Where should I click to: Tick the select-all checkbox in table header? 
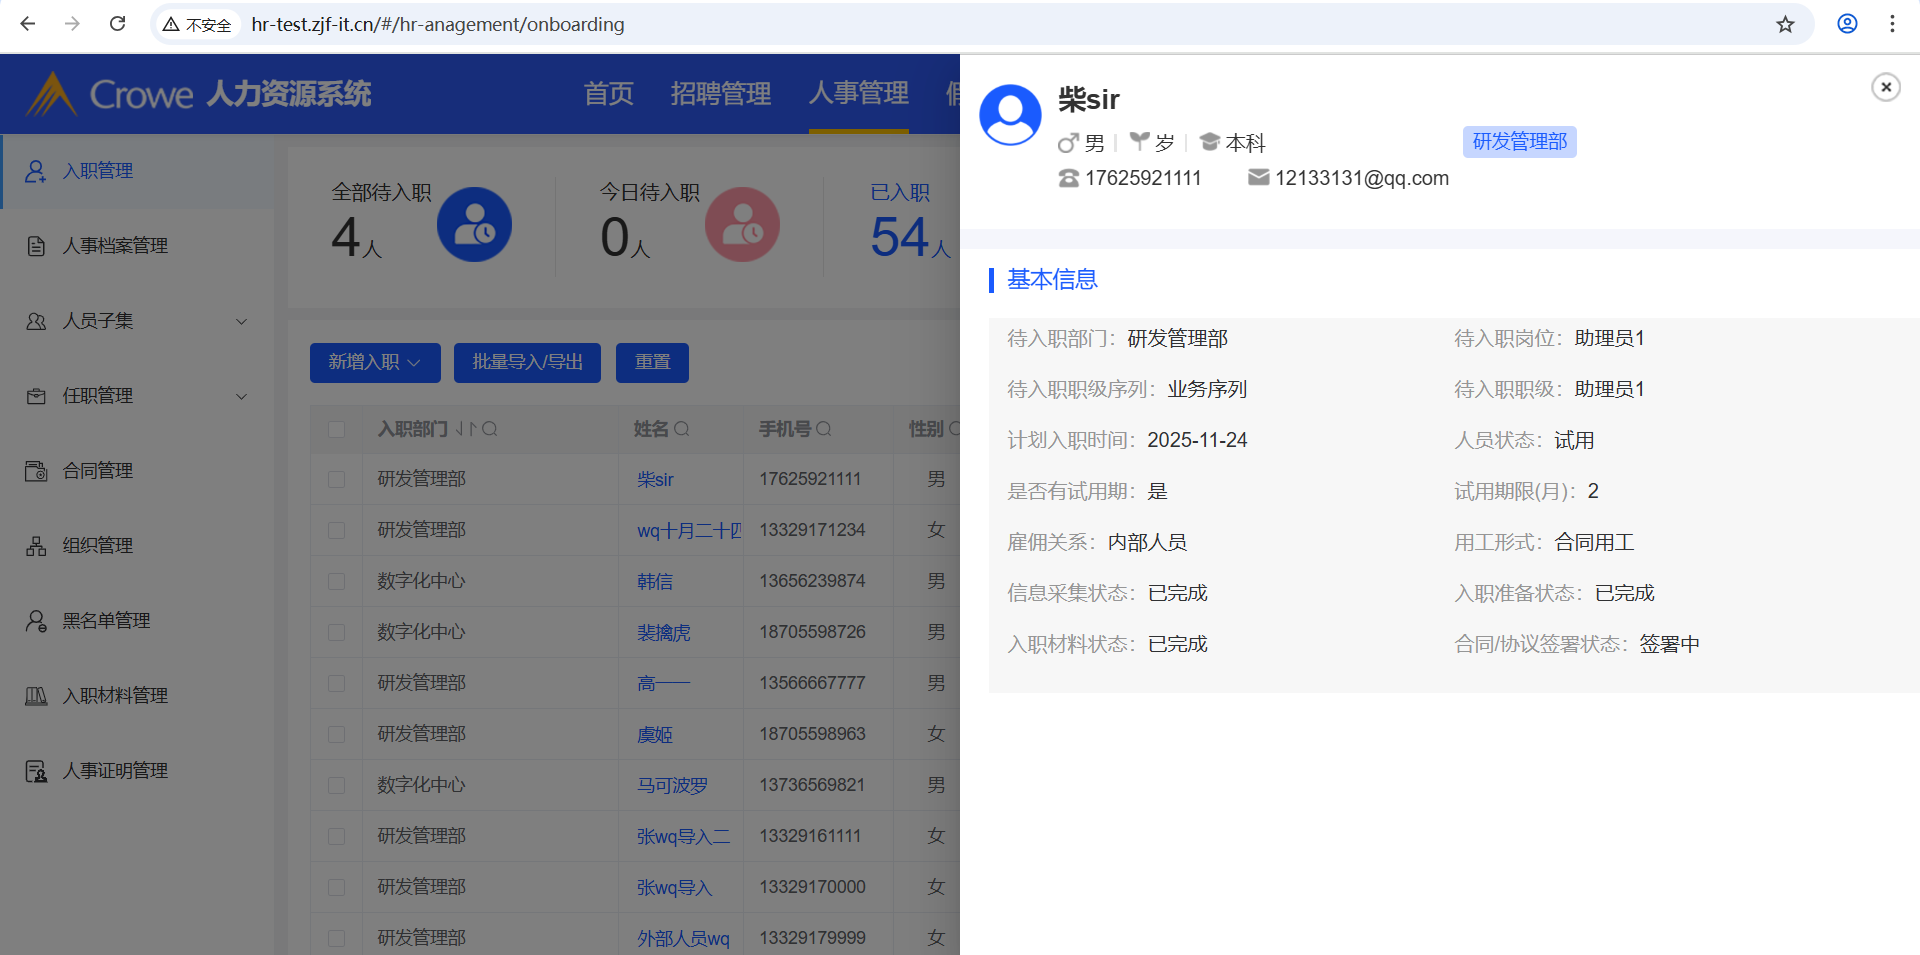tap(337, 429)
